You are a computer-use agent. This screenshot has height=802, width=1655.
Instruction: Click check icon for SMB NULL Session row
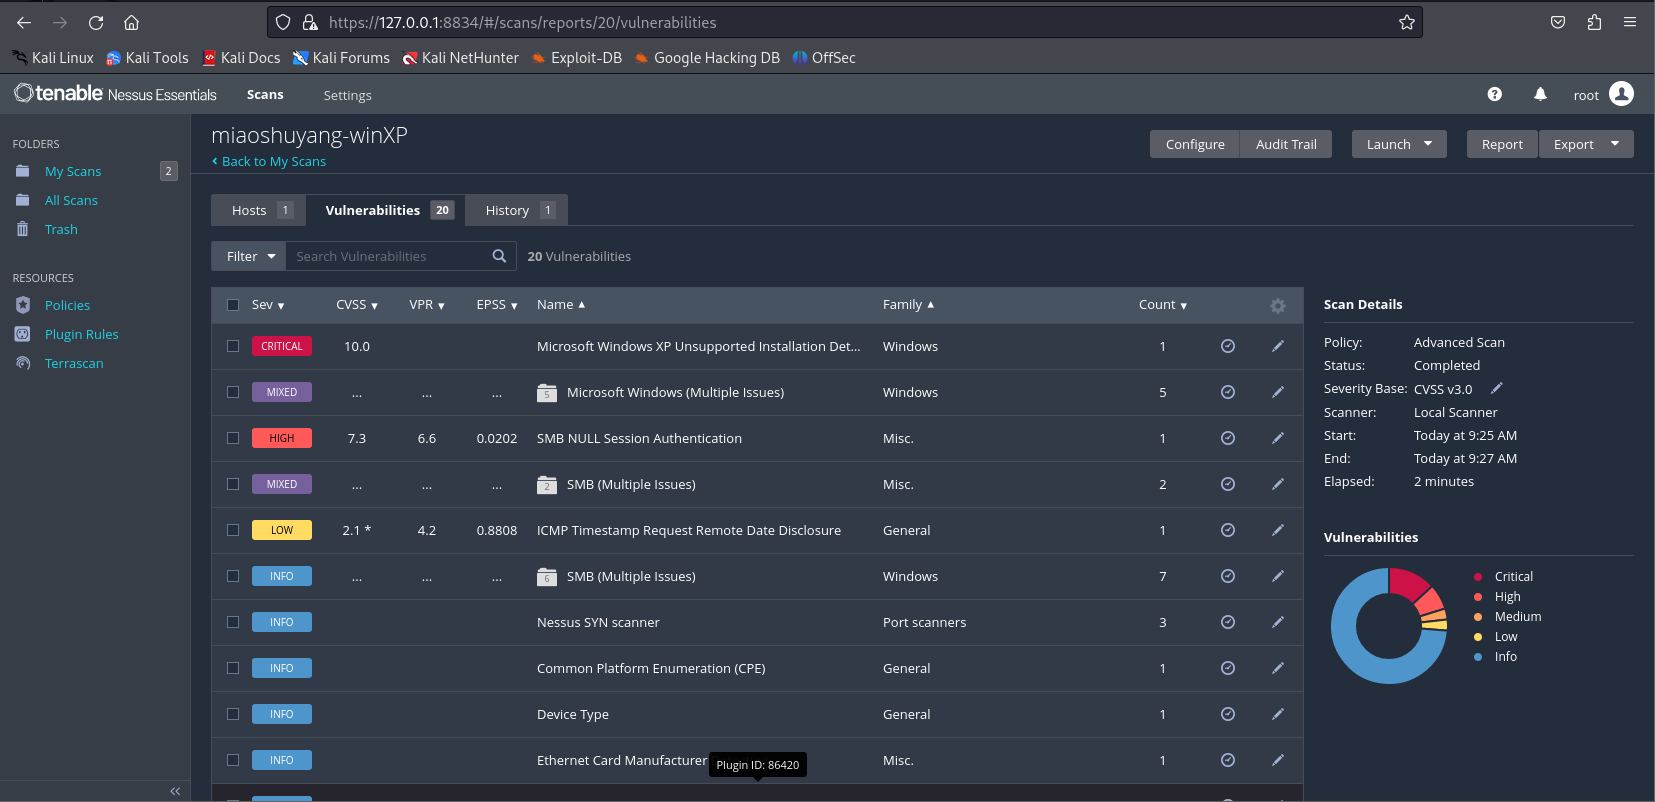coord(1228,438)
